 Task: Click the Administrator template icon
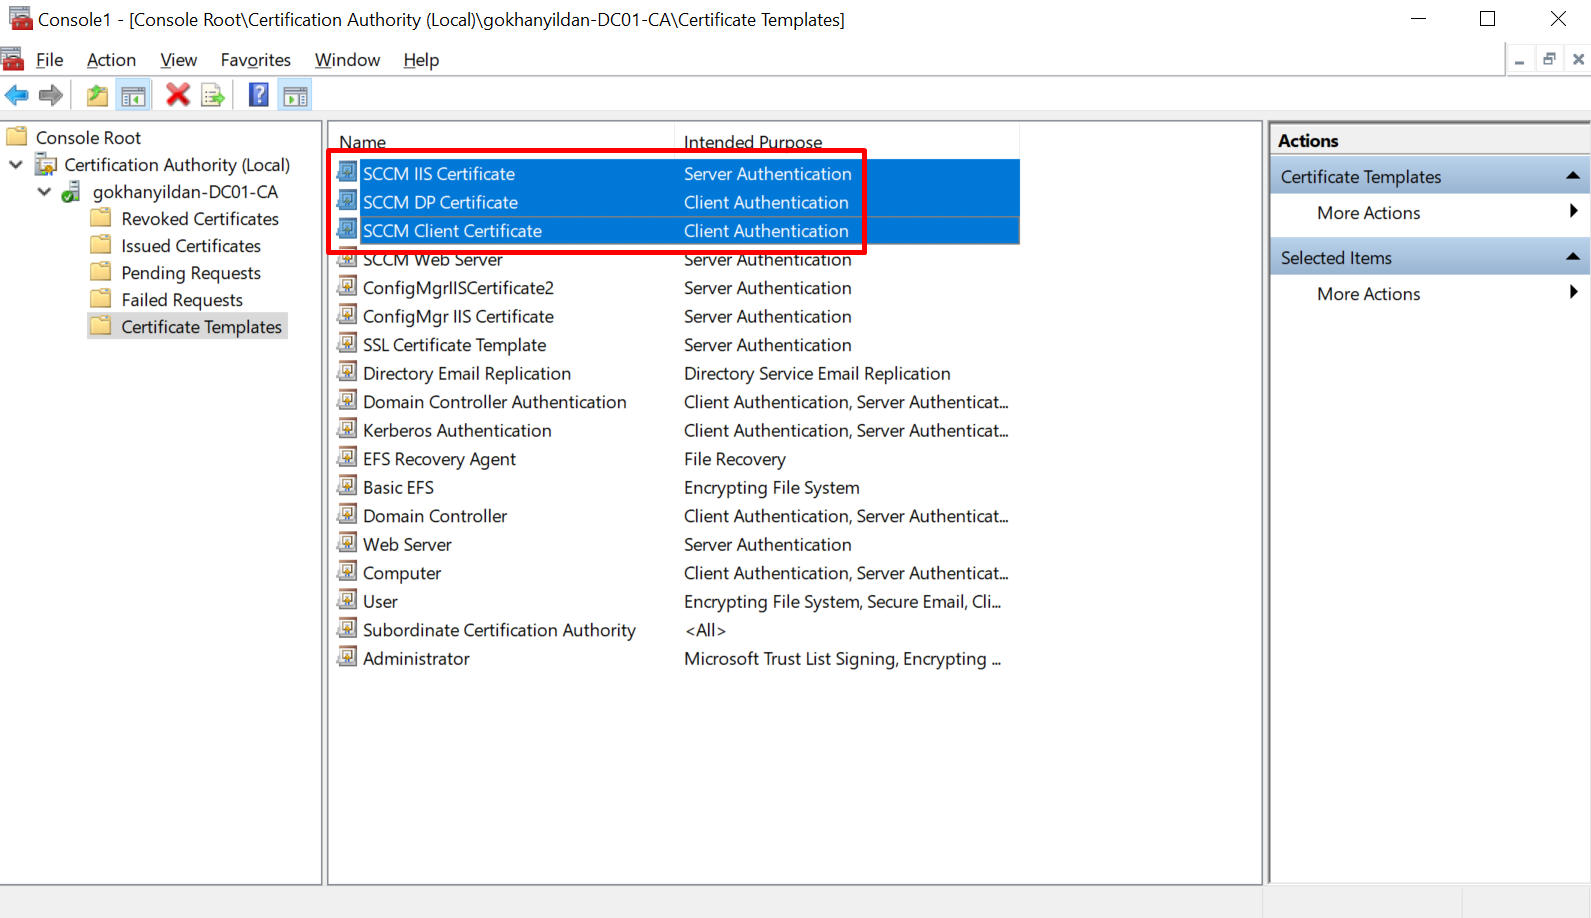pyautogui.click(x=347, y=657)
